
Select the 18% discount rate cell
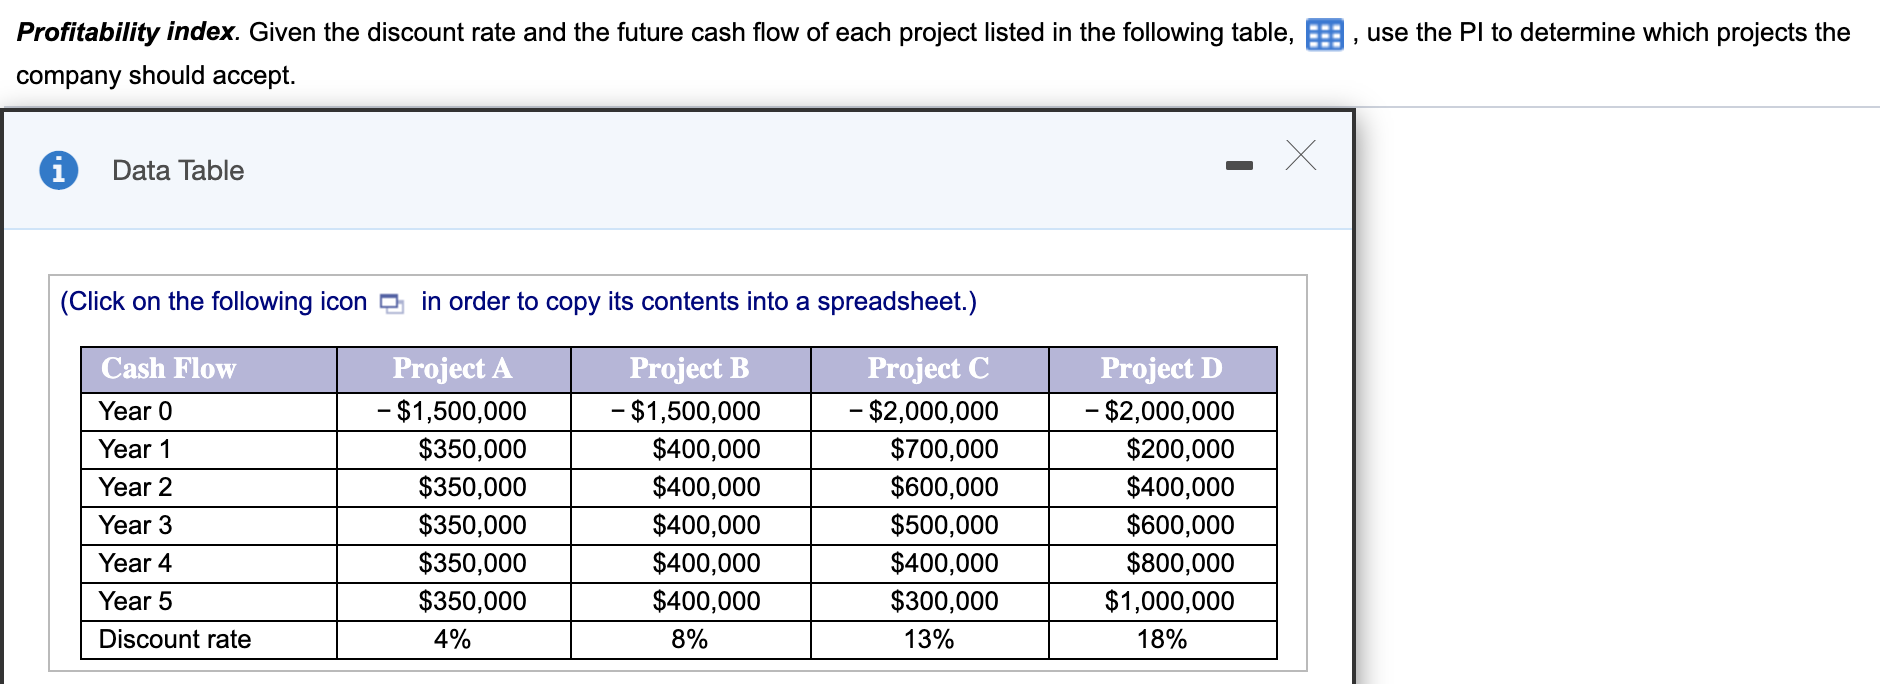point(1160,639)
